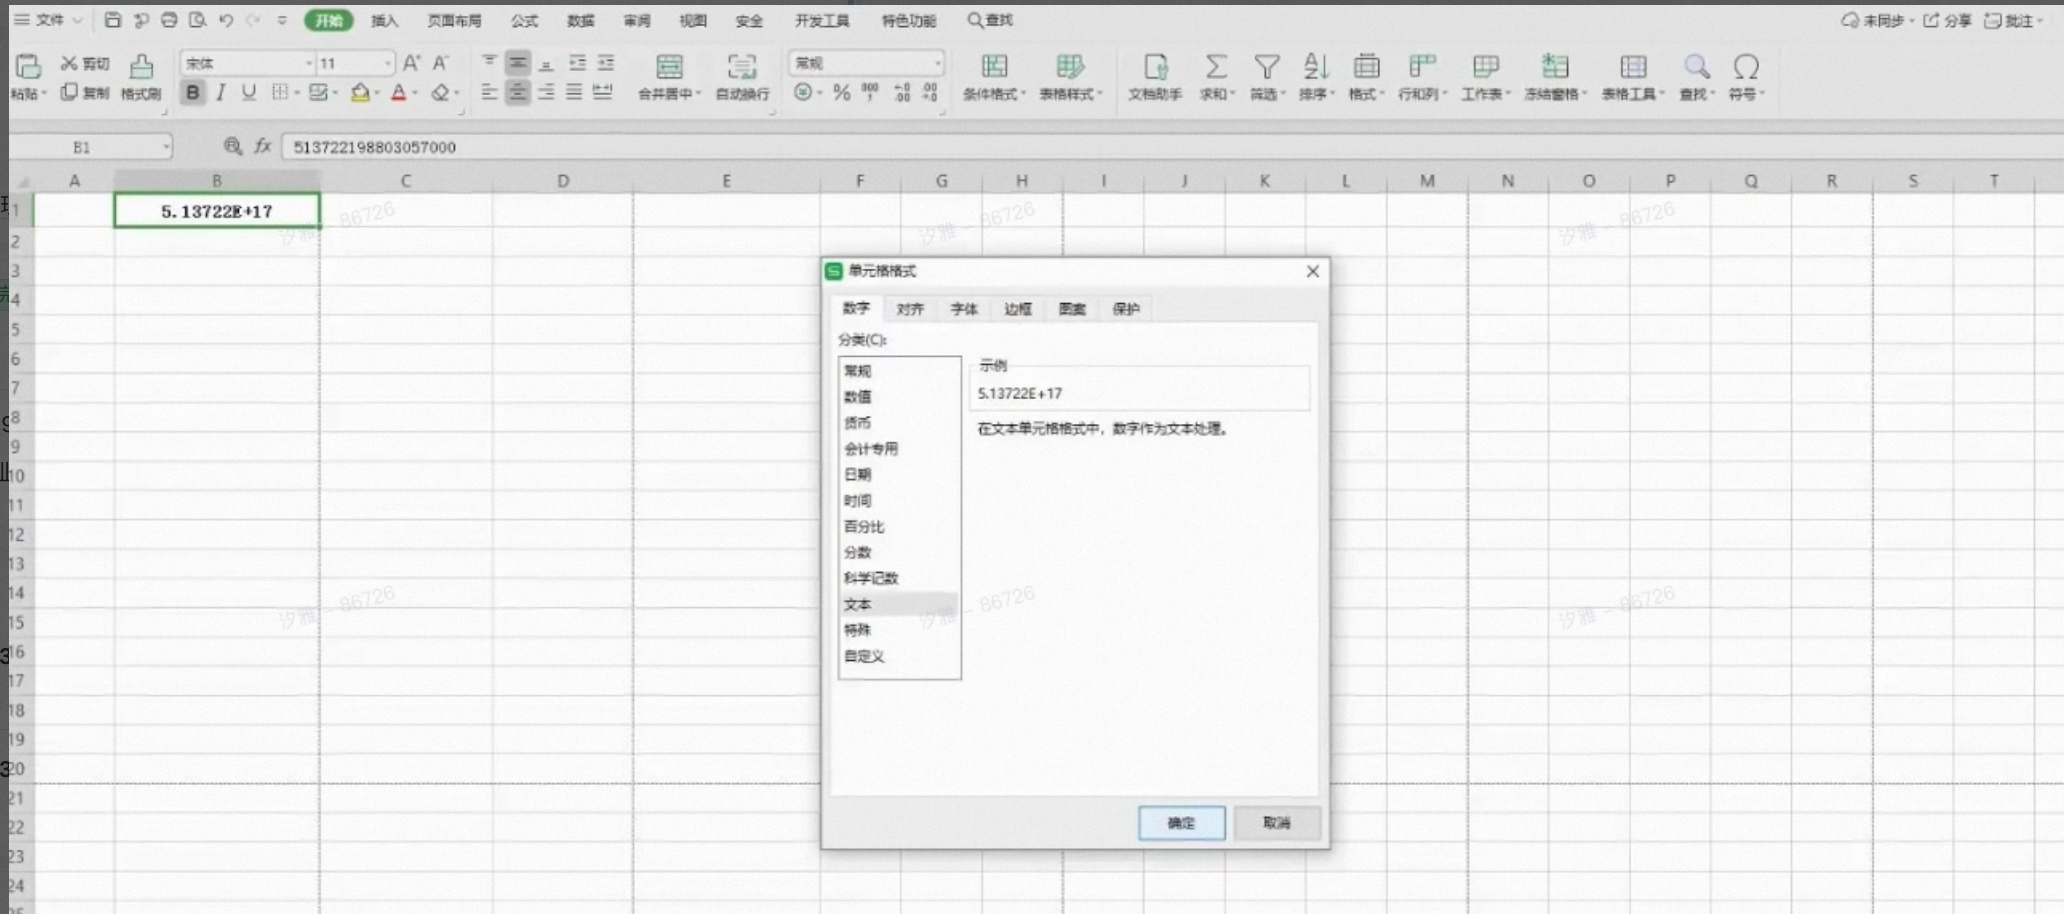This screenshot has height=914, width=2064.
Task: Select the 自定义 category in the list
Action: pos(898,656)
